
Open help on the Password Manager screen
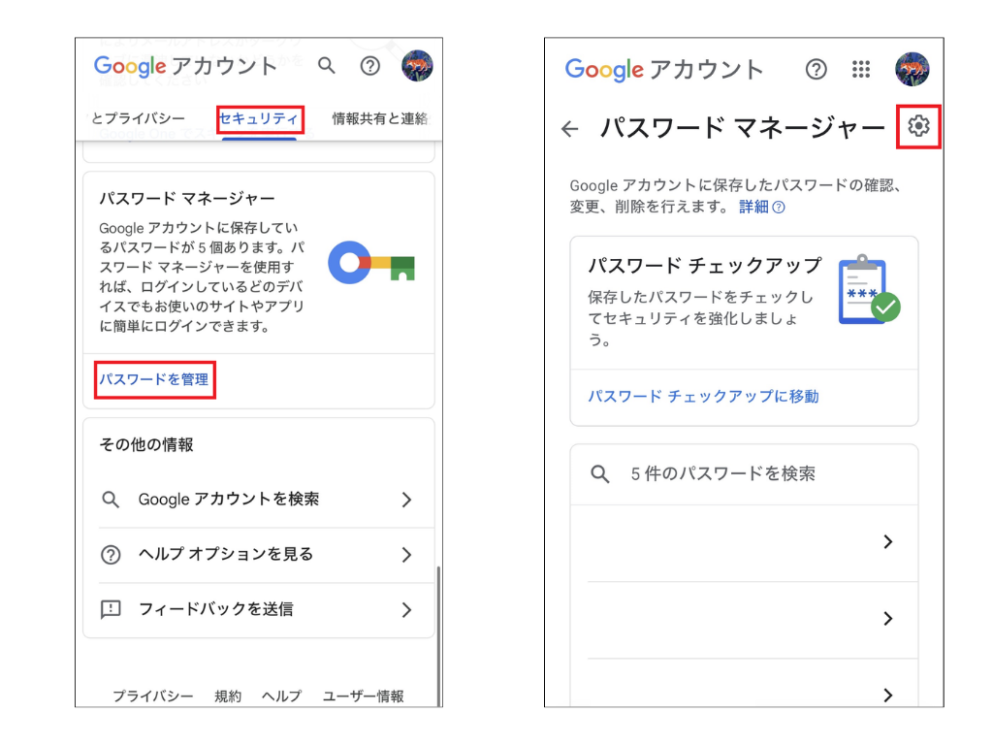[x=816, y=70]
